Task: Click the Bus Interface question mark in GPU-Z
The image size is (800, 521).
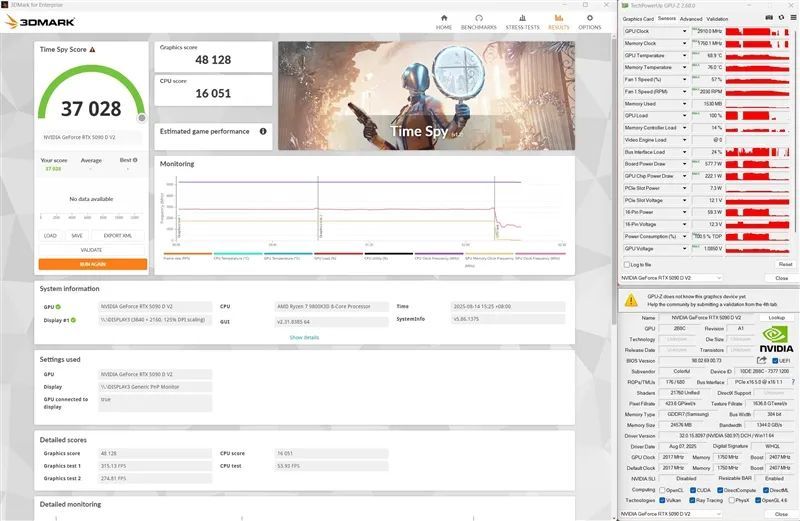Action: (x=793, y=382)
